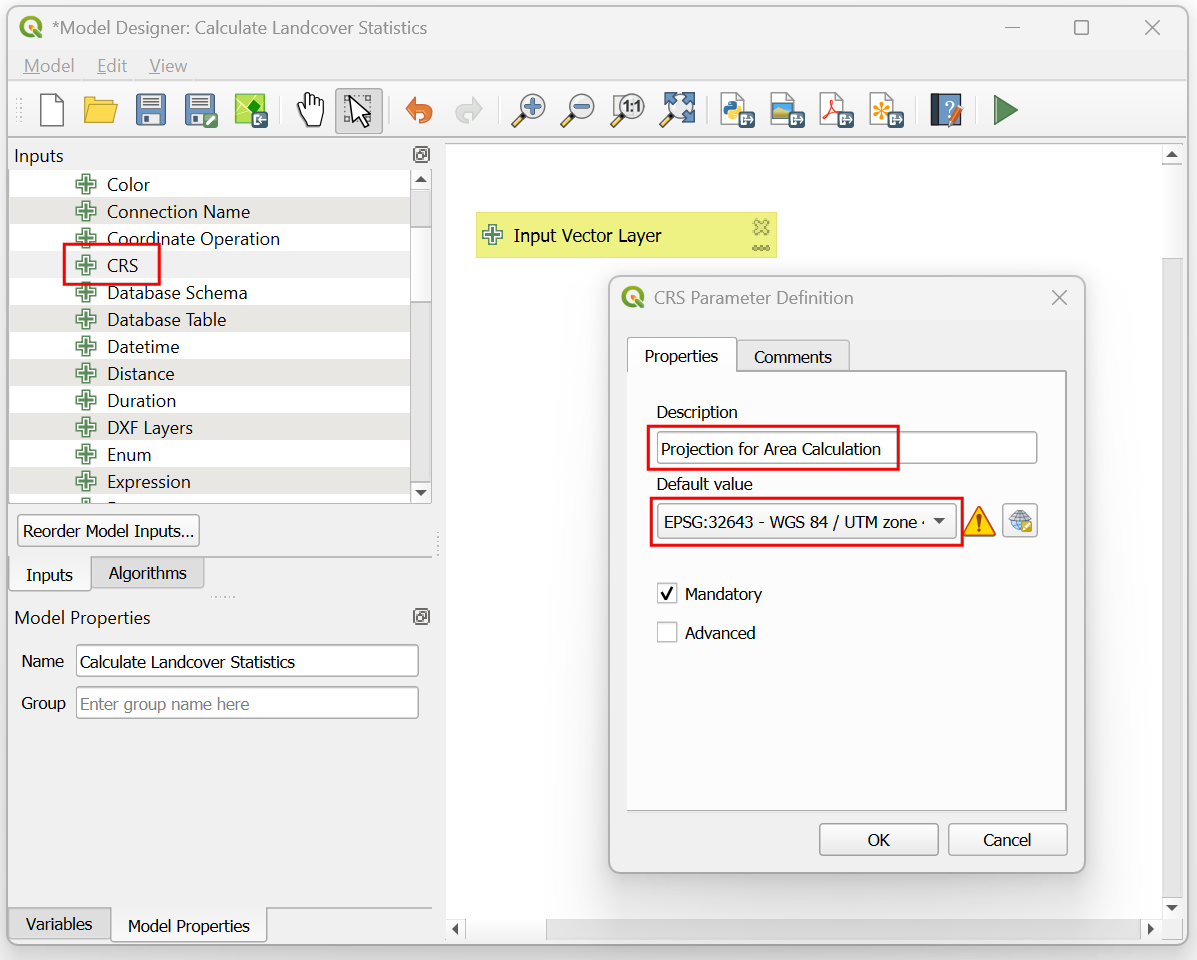Export model as PDF

[x=836, y=110]
